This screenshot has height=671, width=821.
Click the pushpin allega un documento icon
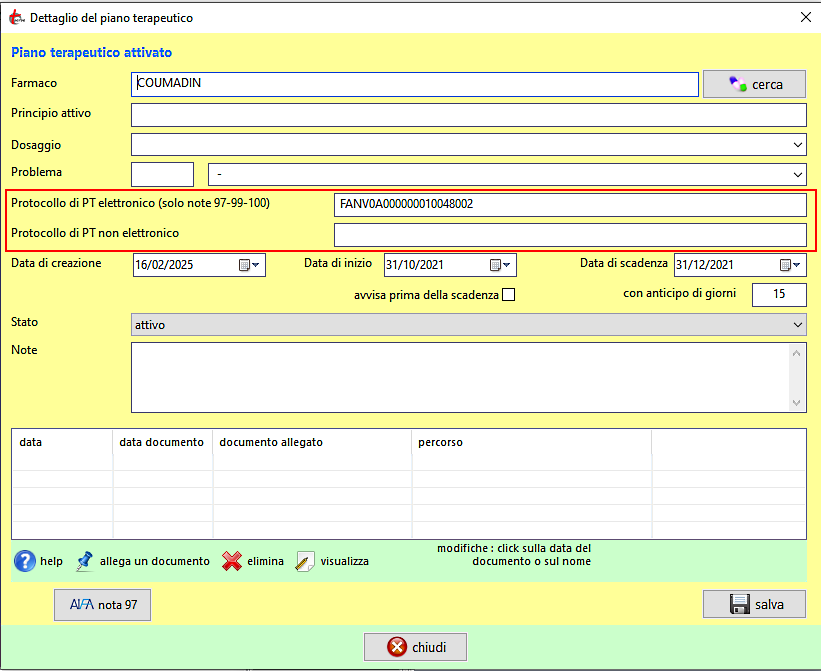(x=85, y=561)
